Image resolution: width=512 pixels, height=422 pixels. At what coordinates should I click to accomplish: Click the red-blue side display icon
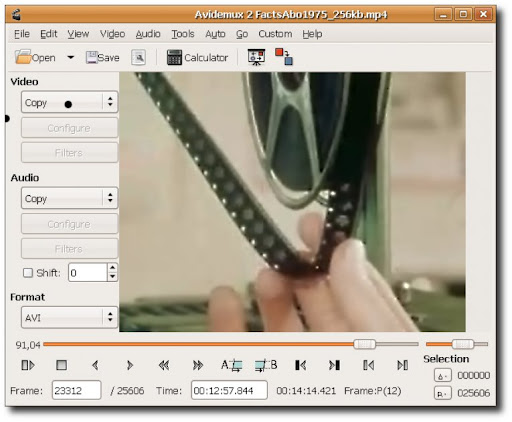[284, 57]
